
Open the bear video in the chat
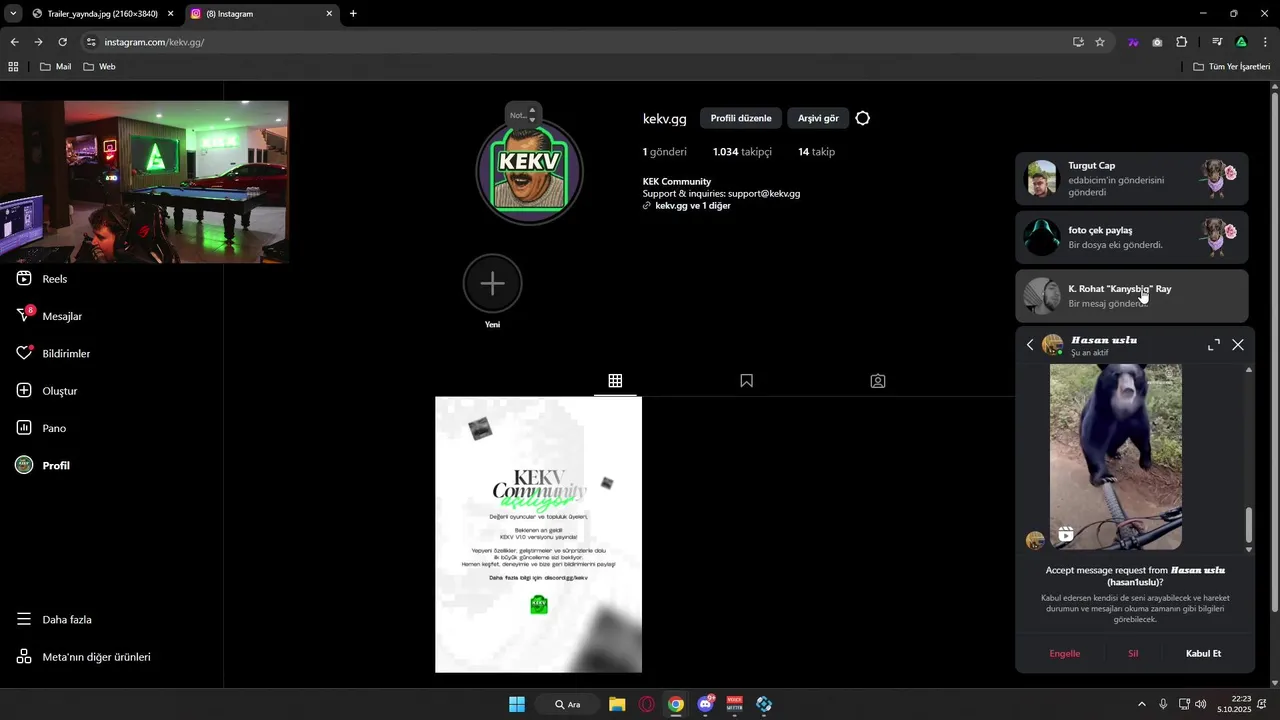click(x=1116, y=457)
